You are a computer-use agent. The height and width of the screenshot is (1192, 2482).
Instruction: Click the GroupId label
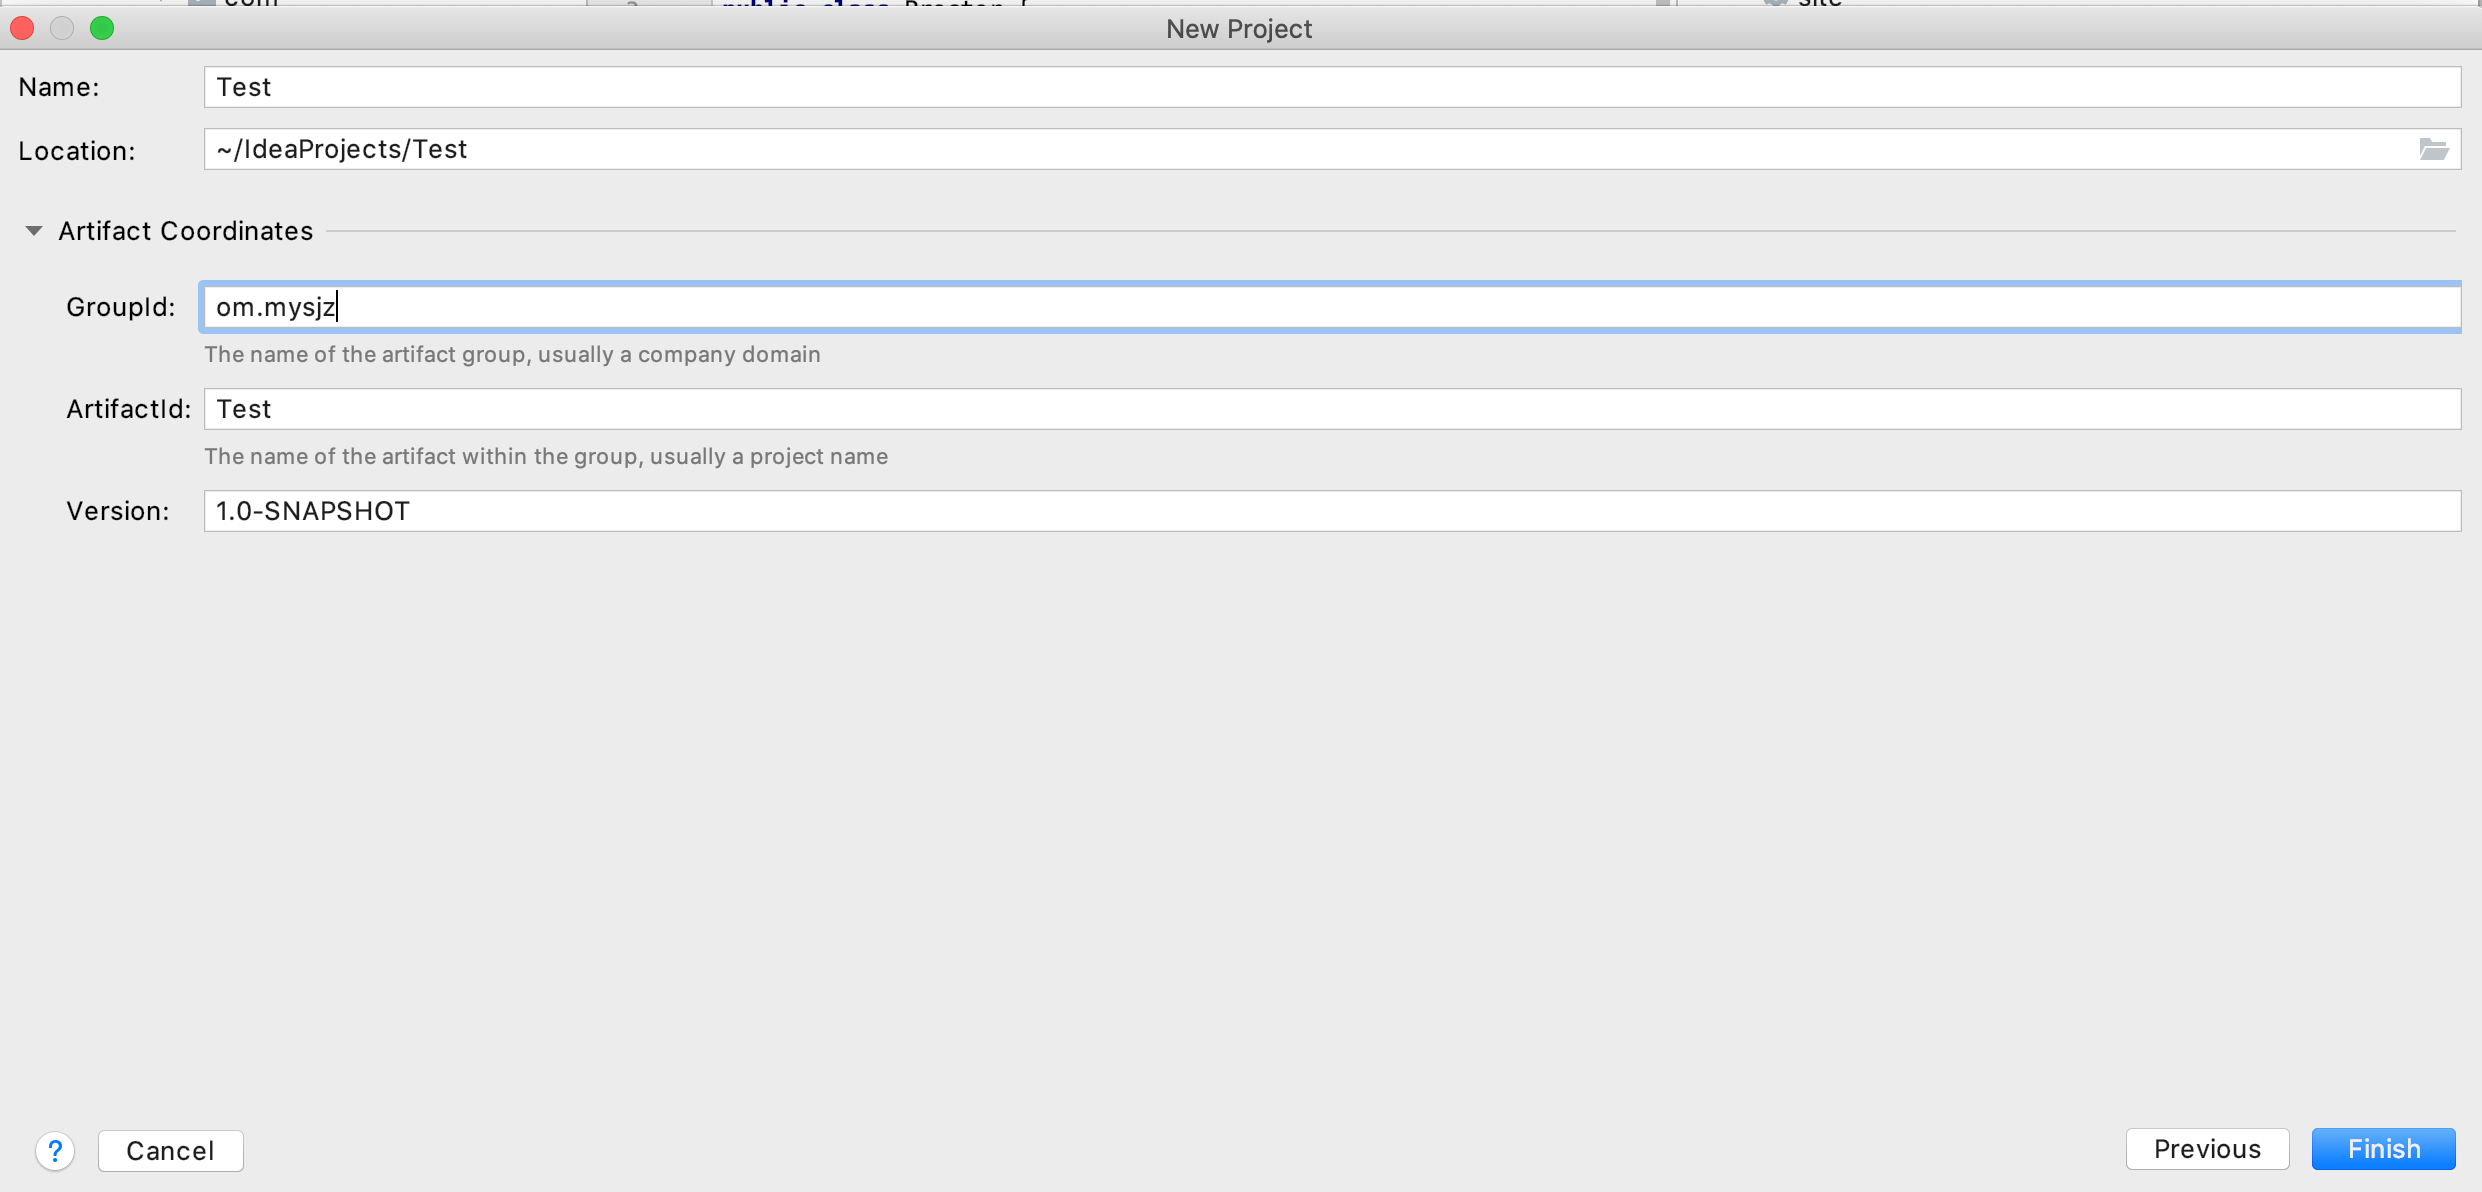121,307
